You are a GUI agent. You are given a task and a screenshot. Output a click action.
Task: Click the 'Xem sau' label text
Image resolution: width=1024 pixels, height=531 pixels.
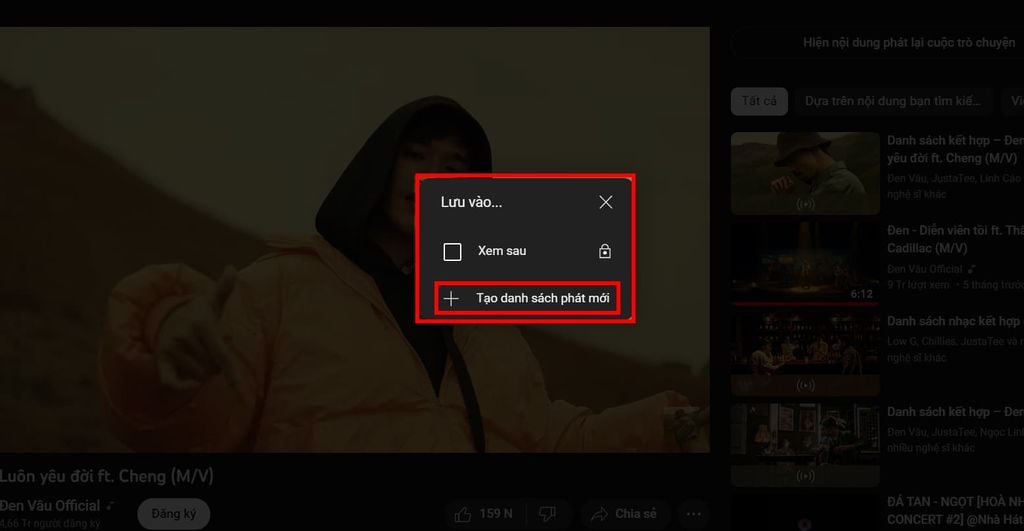click(502, 251)
